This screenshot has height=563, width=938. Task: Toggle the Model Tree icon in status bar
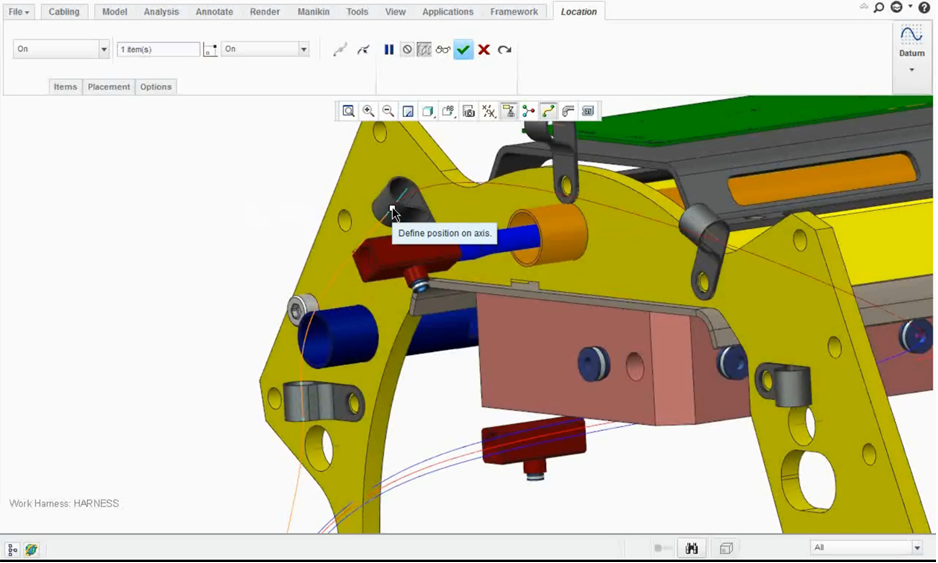click(x=12, y=549)
